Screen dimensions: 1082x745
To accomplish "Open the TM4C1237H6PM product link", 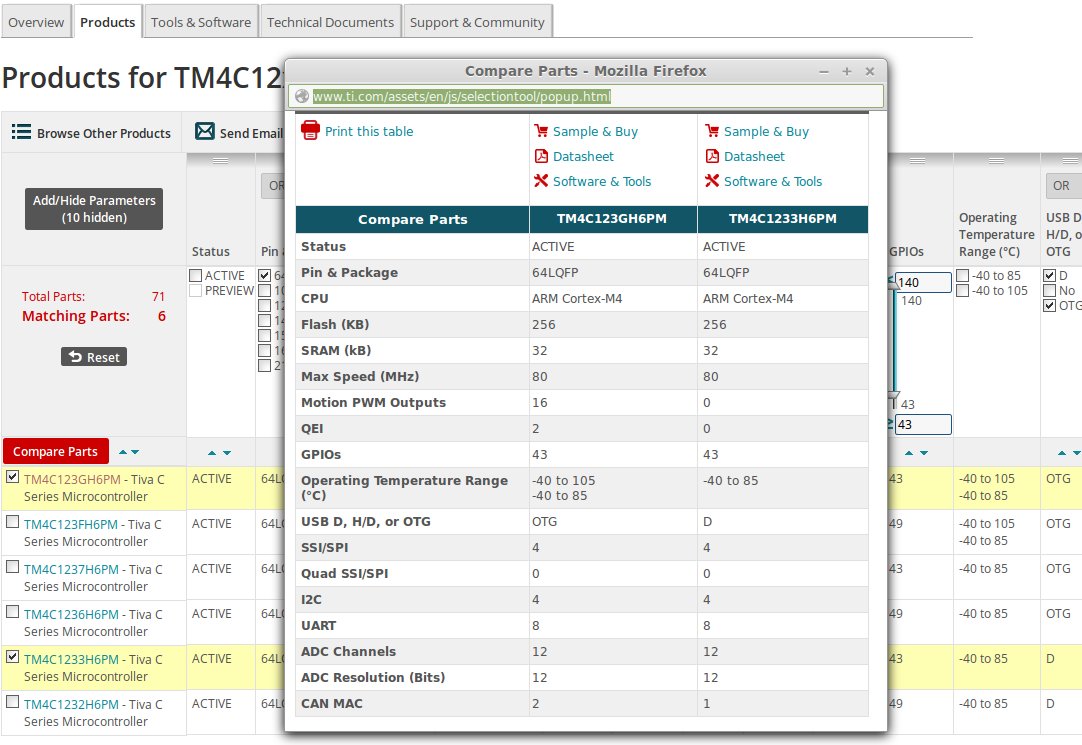I will point(71,569).
